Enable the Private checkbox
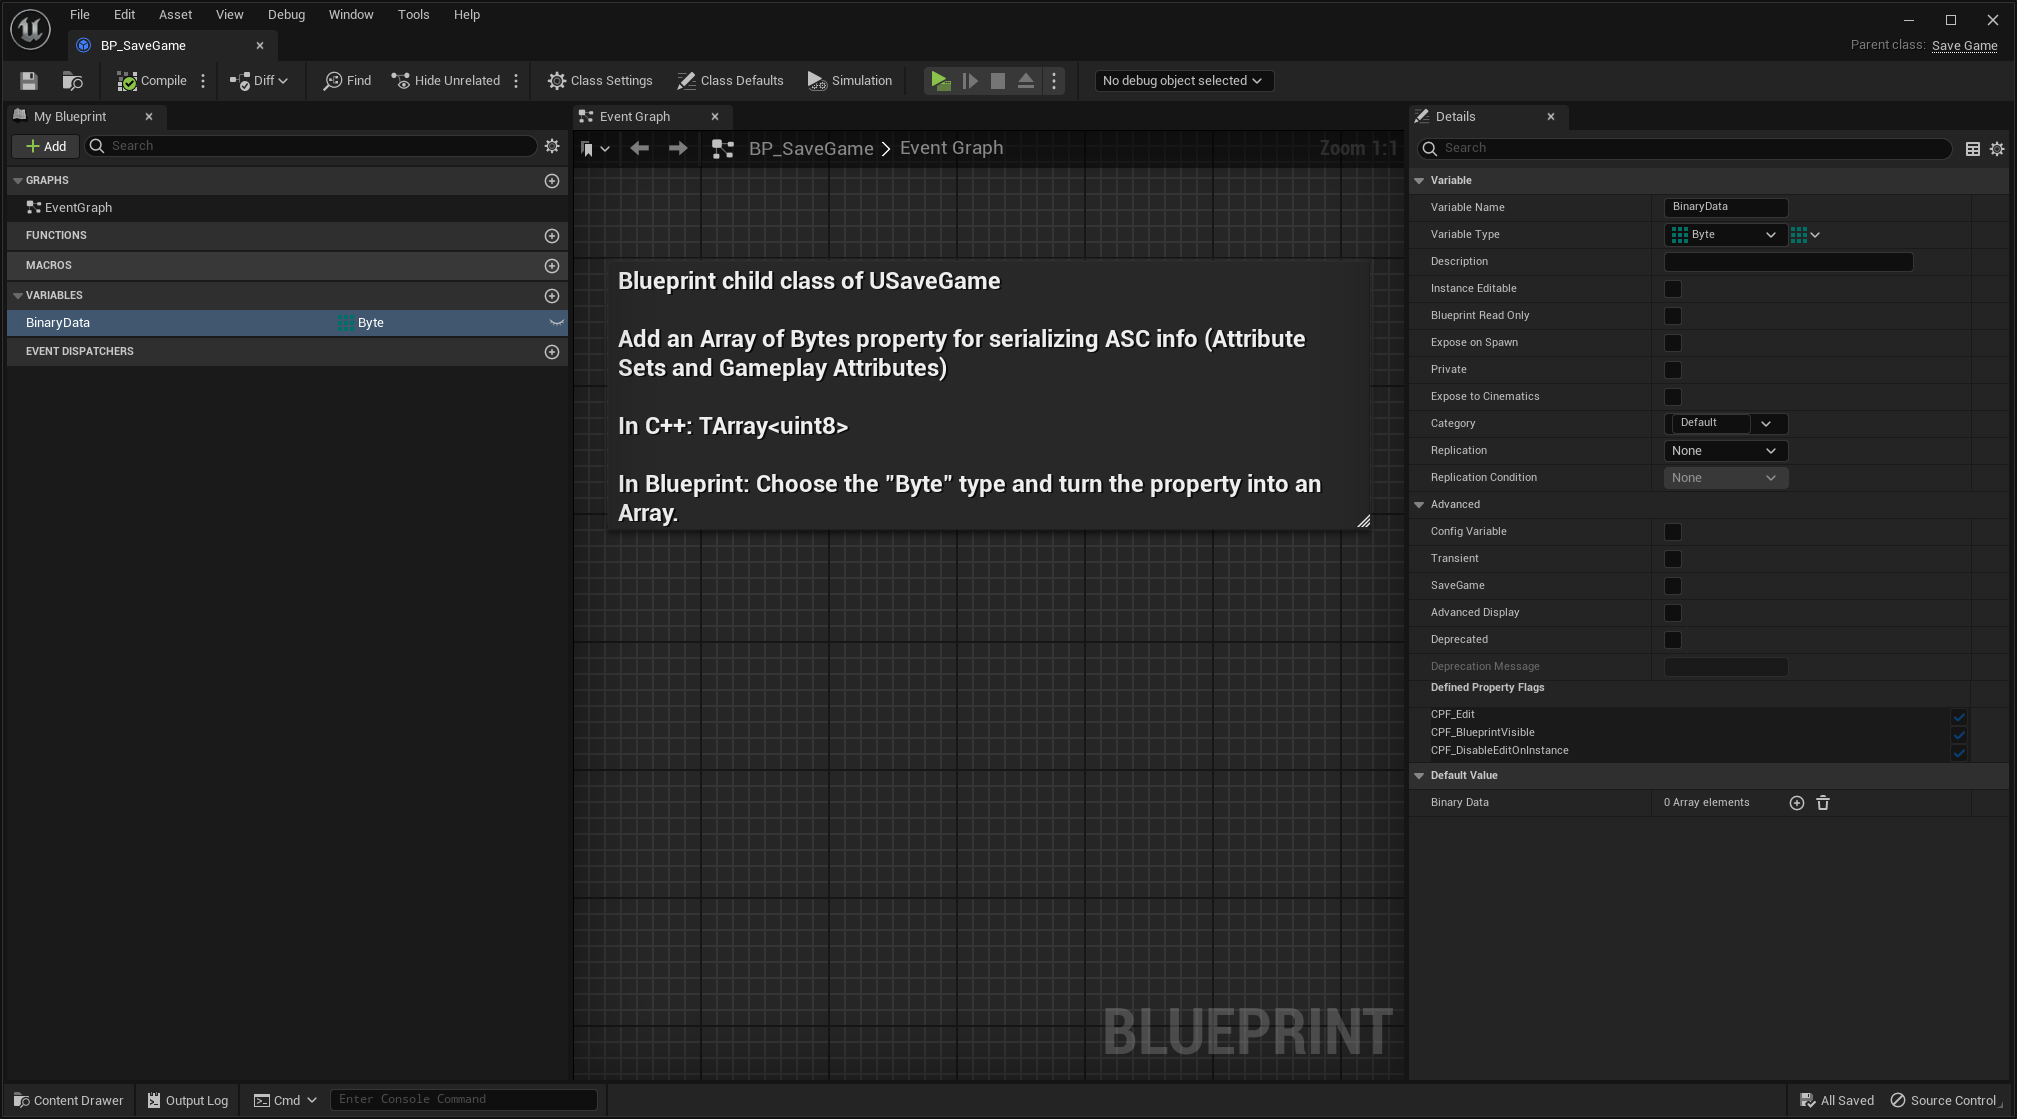The width and height of the screenshot is (2017, 1119). tap(1673, 370)
